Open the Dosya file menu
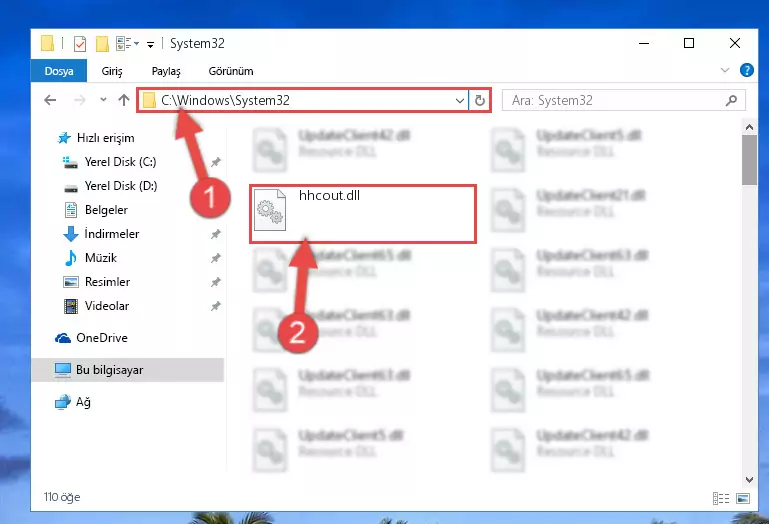 point(59,71)
